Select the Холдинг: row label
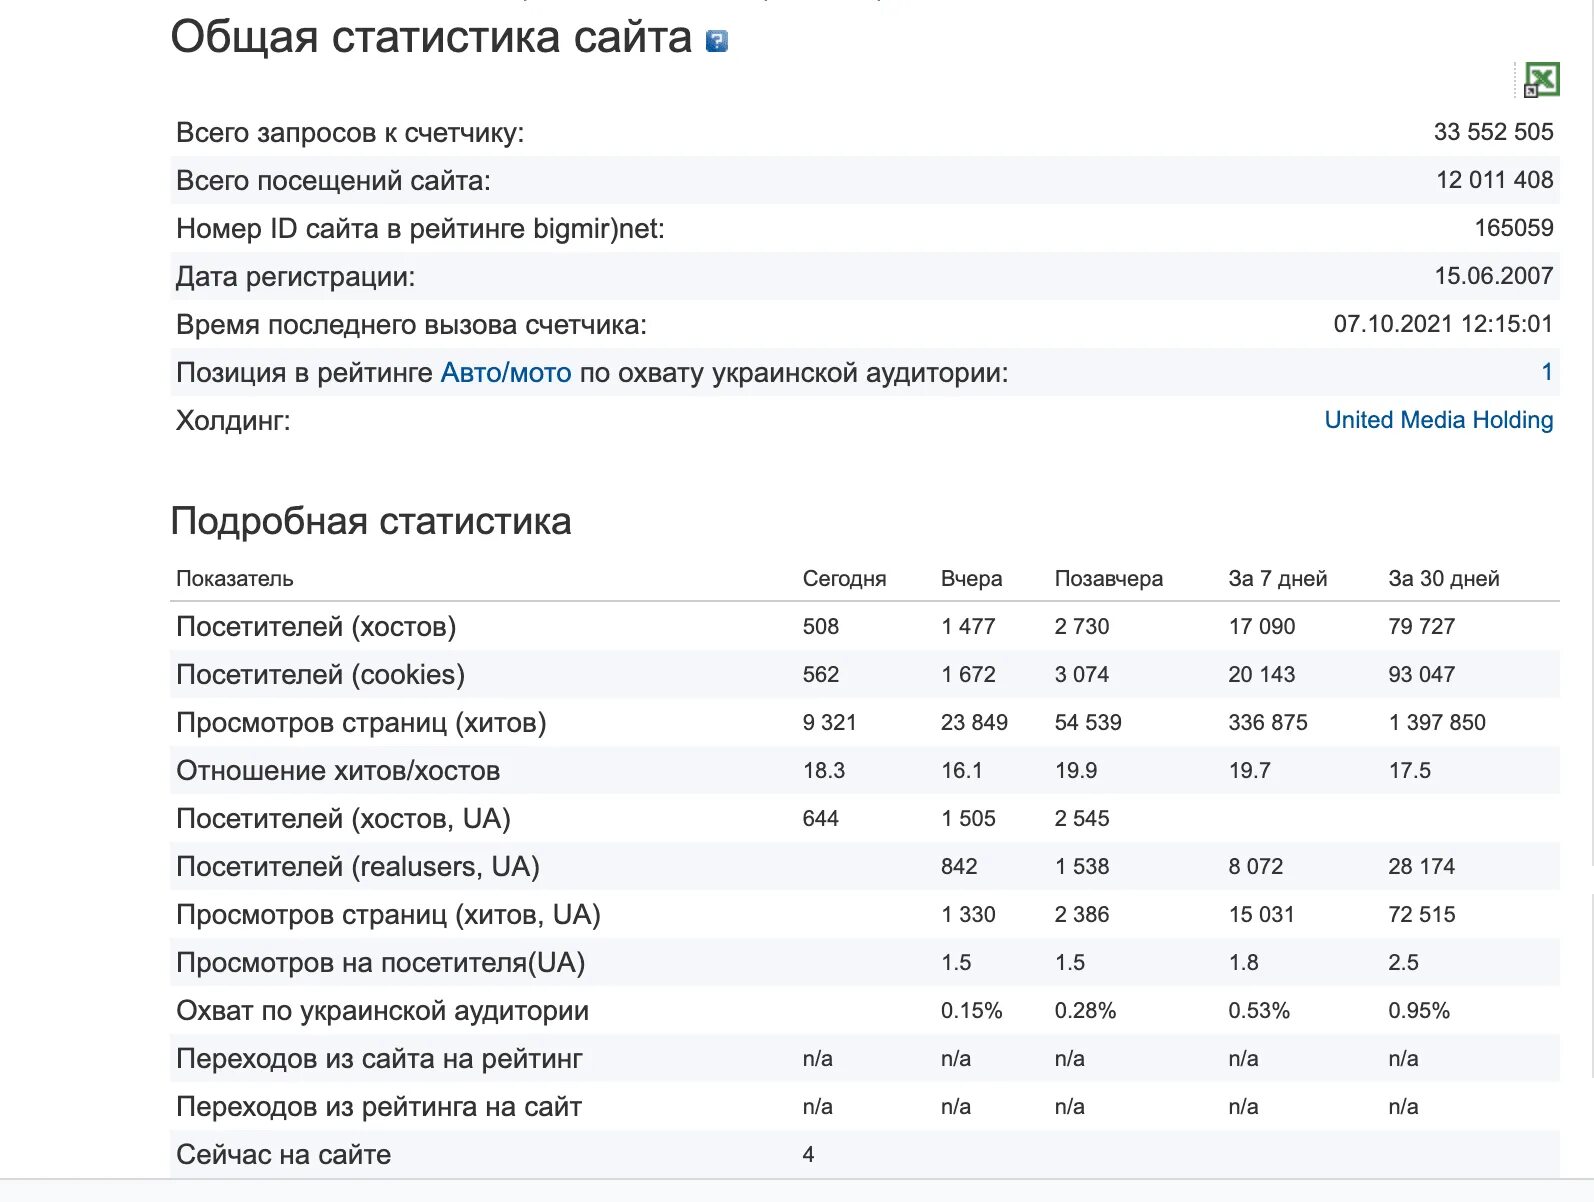This screenshot has width=1594, height=1202. (233, 421)
